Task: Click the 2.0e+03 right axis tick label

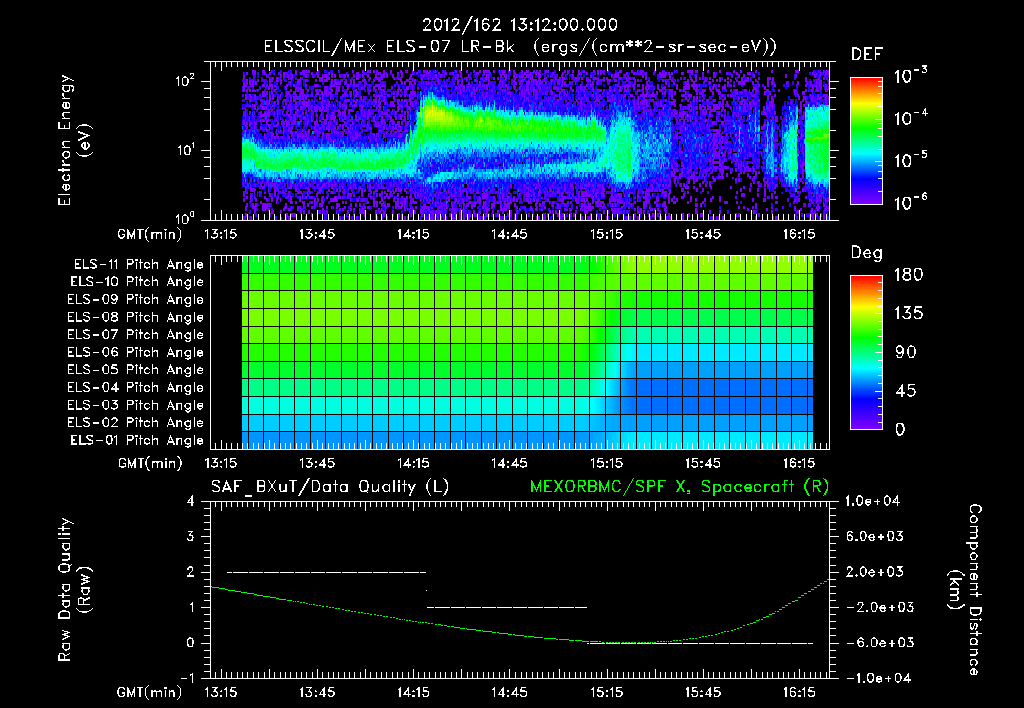Action: 875,572
